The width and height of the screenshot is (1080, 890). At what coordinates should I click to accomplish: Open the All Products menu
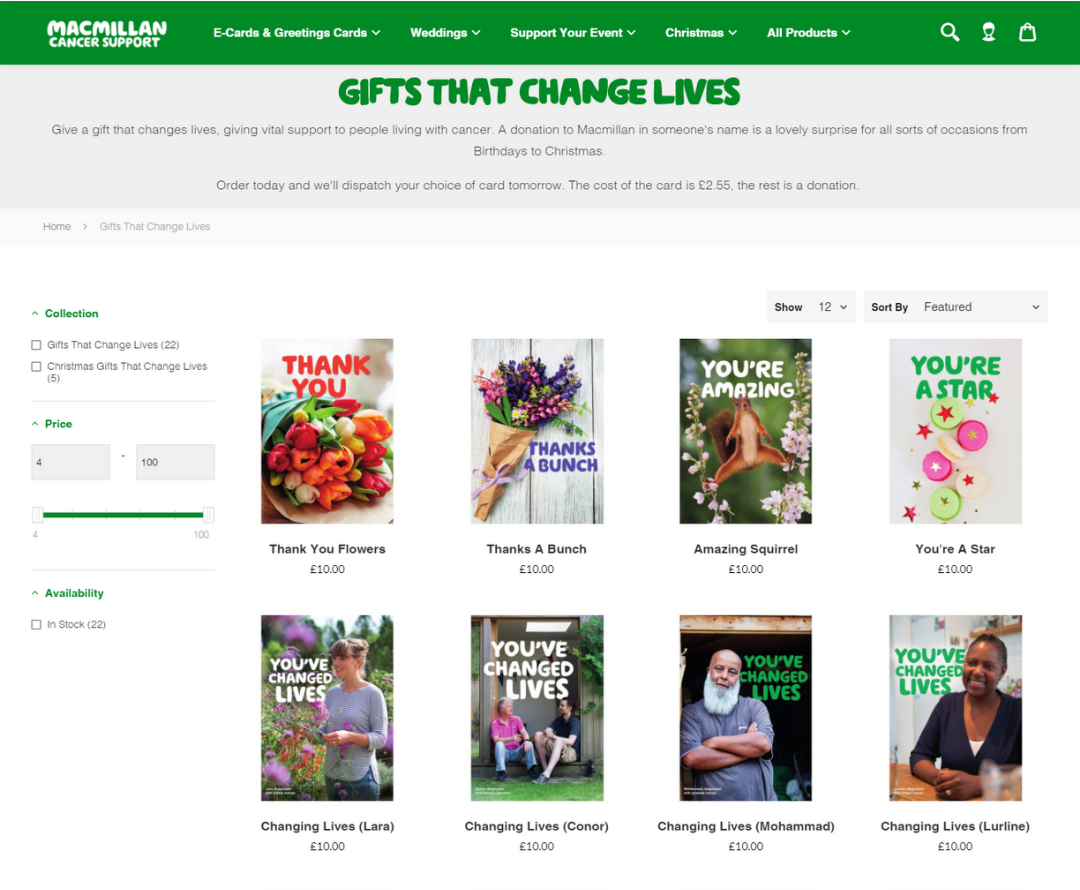tap(809, 32)
